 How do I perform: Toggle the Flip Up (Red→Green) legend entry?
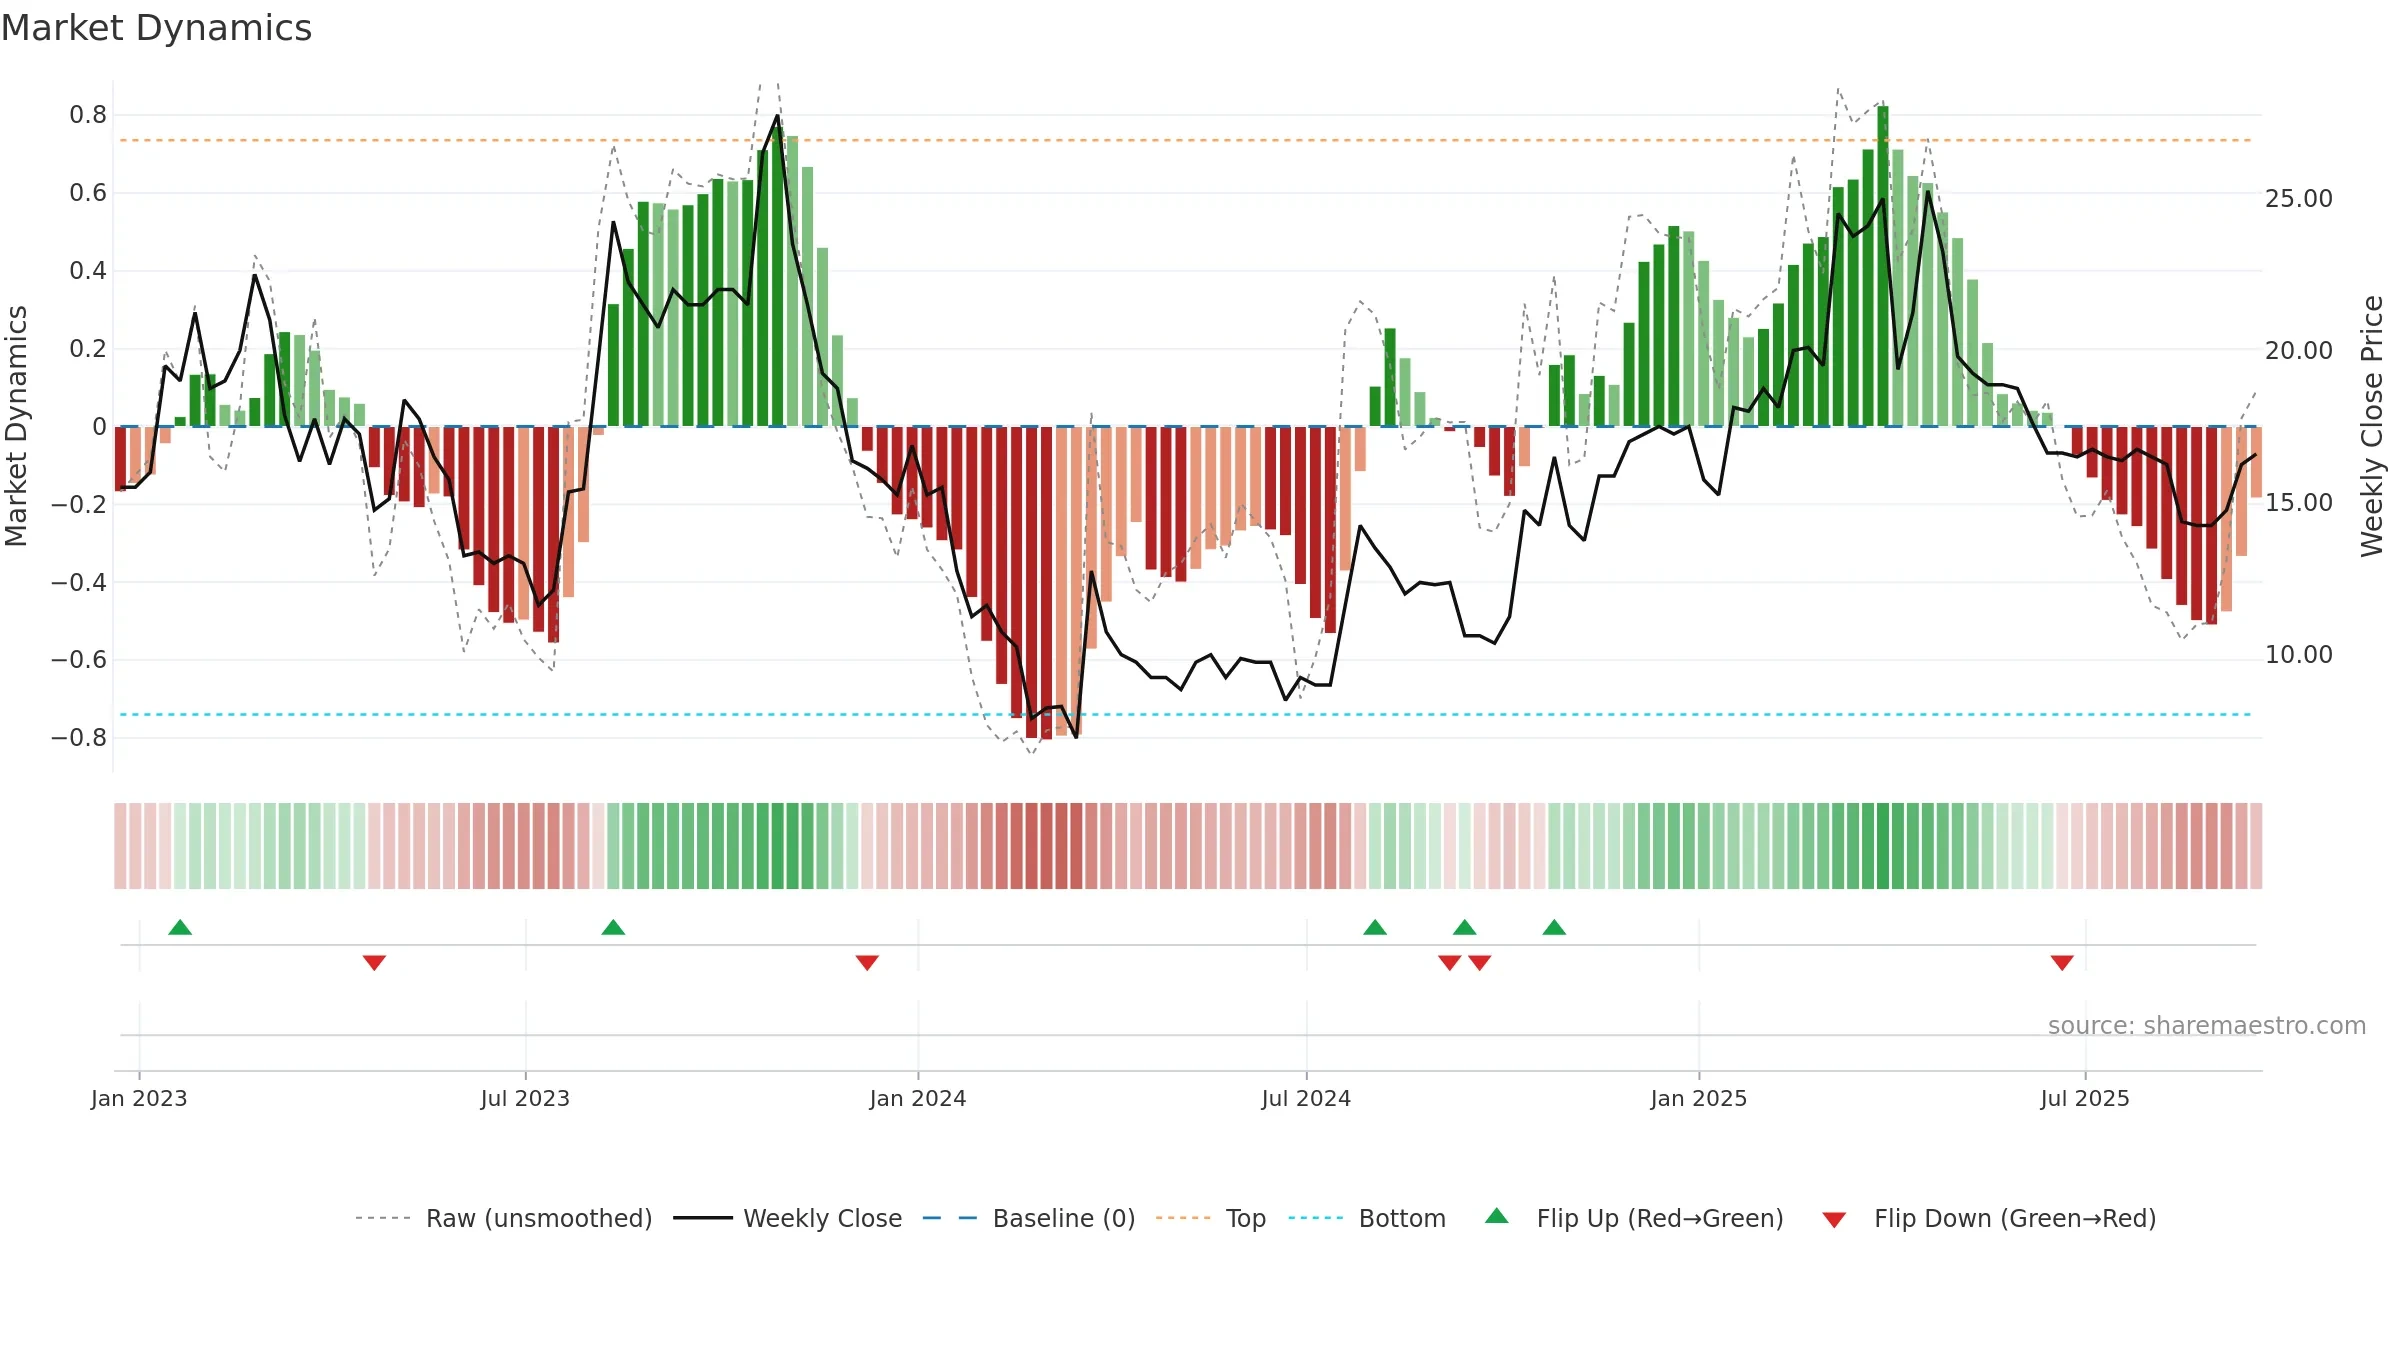point(1635,1218)
